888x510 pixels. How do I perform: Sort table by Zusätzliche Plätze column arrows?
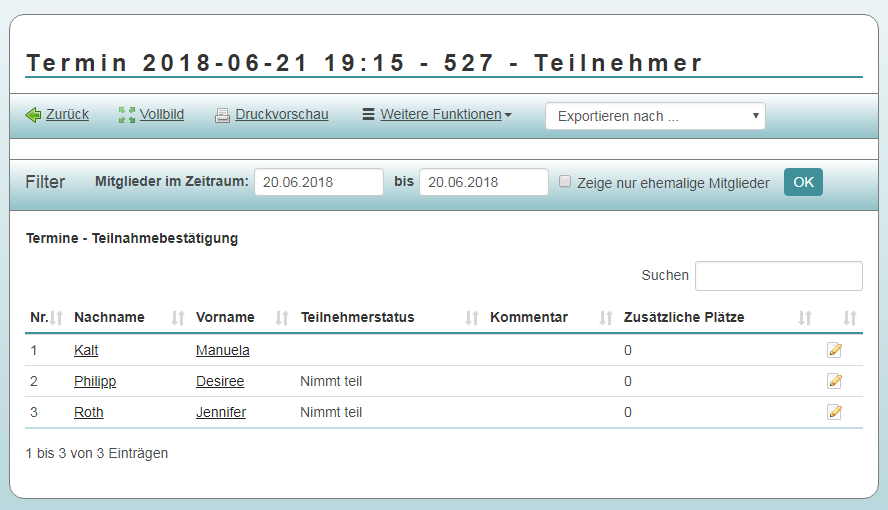805,318
